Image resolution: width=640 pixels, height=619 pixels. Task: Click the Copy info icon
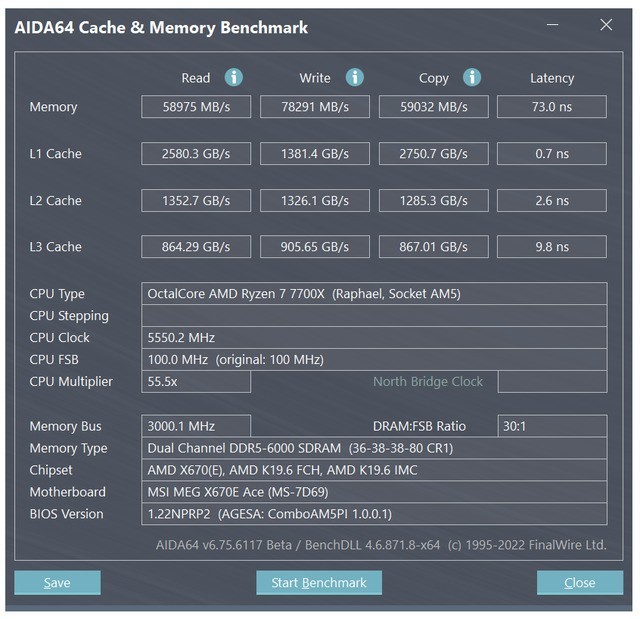[x=472, y=77]
